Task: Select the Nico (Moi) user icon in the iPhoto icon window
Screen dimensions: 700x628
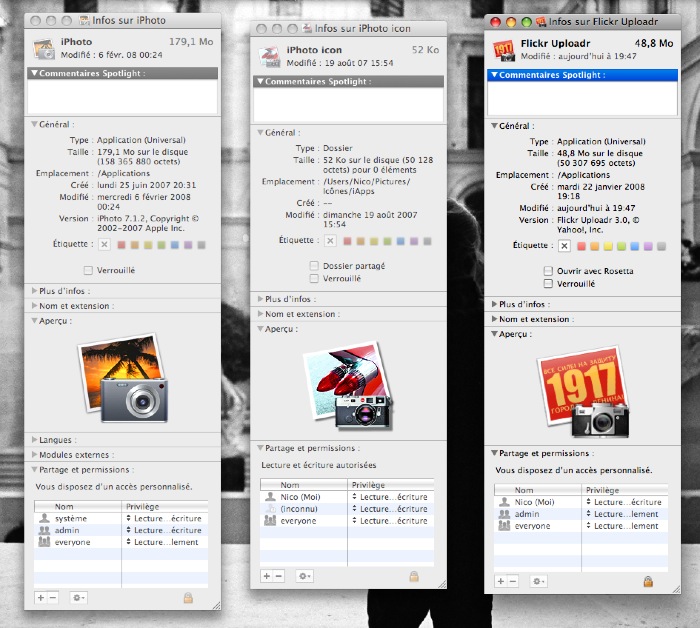Action: tap(270, 497)
